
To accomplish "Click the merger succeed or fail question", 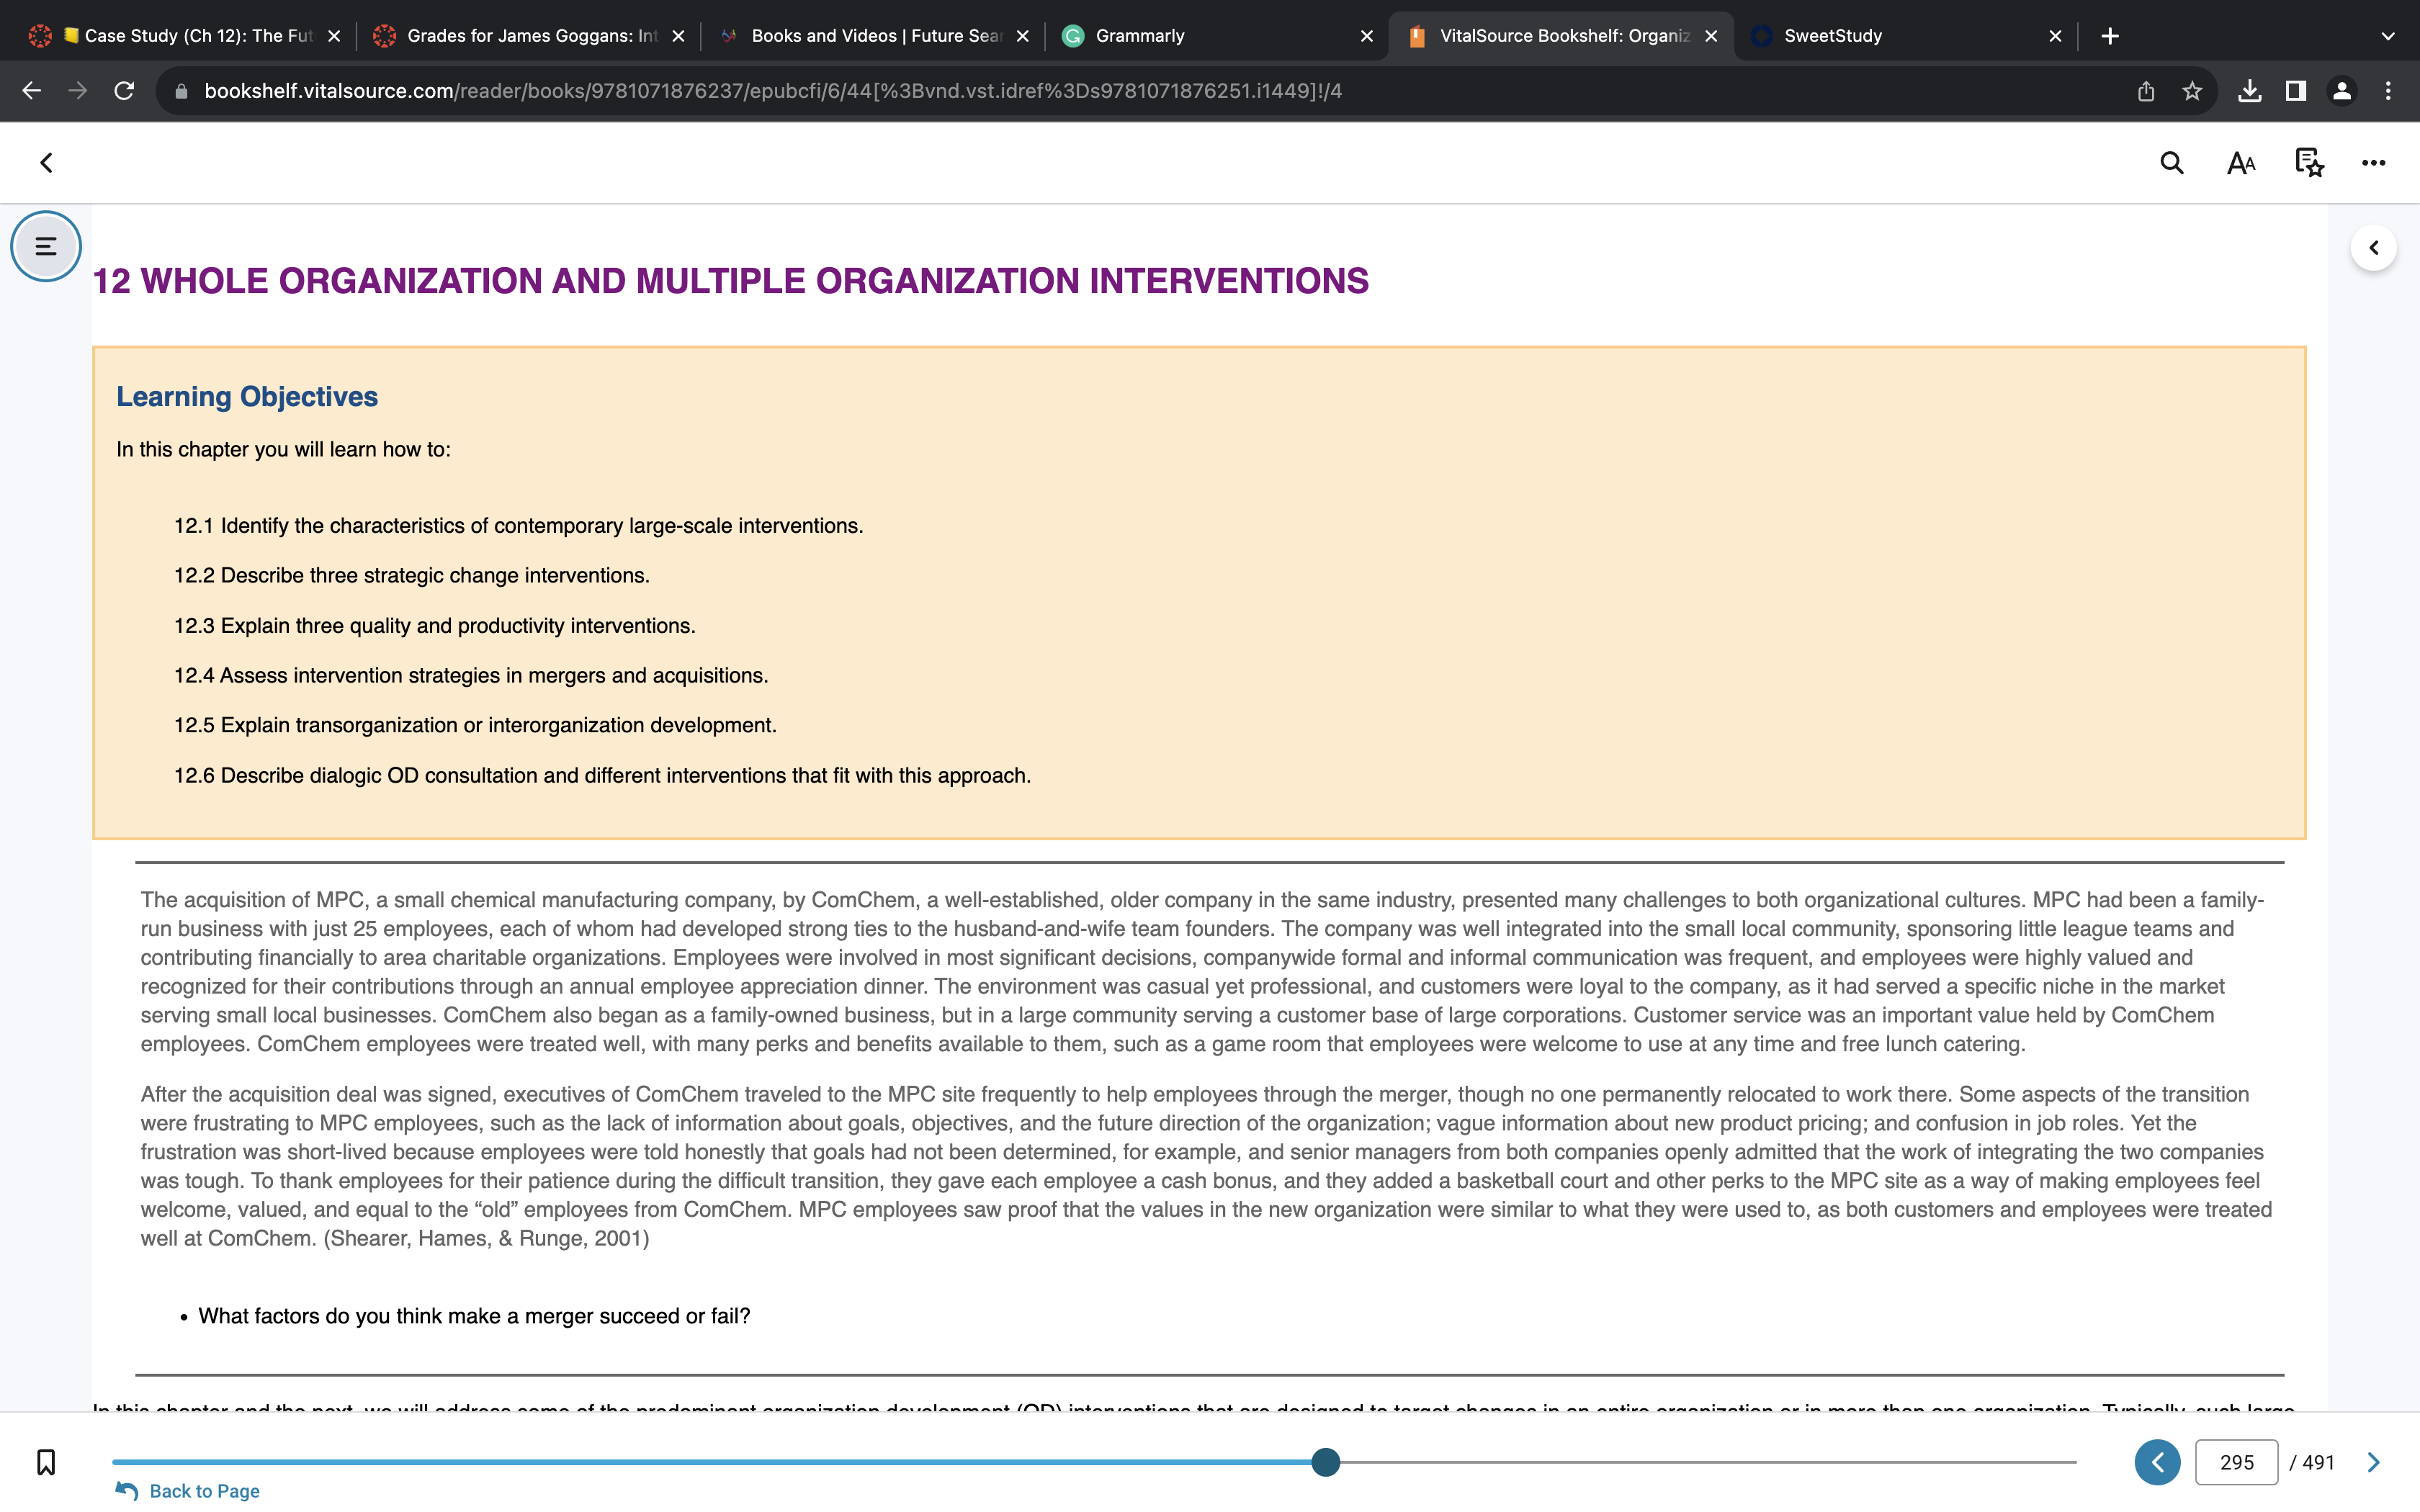I will tap(474, 1316).
